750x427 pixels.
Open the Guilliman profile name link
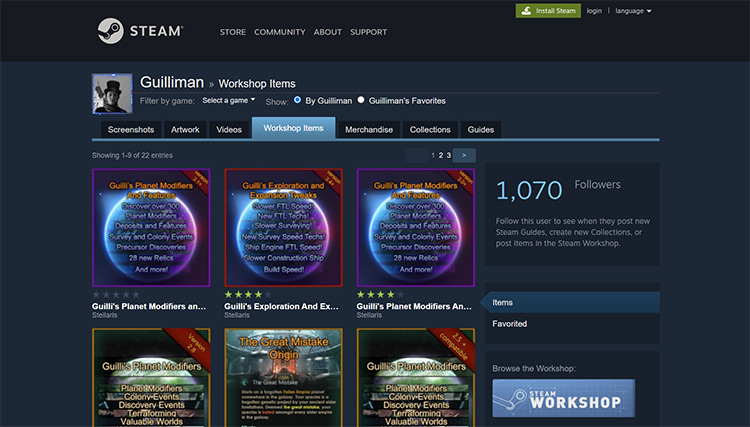[172, 82]
